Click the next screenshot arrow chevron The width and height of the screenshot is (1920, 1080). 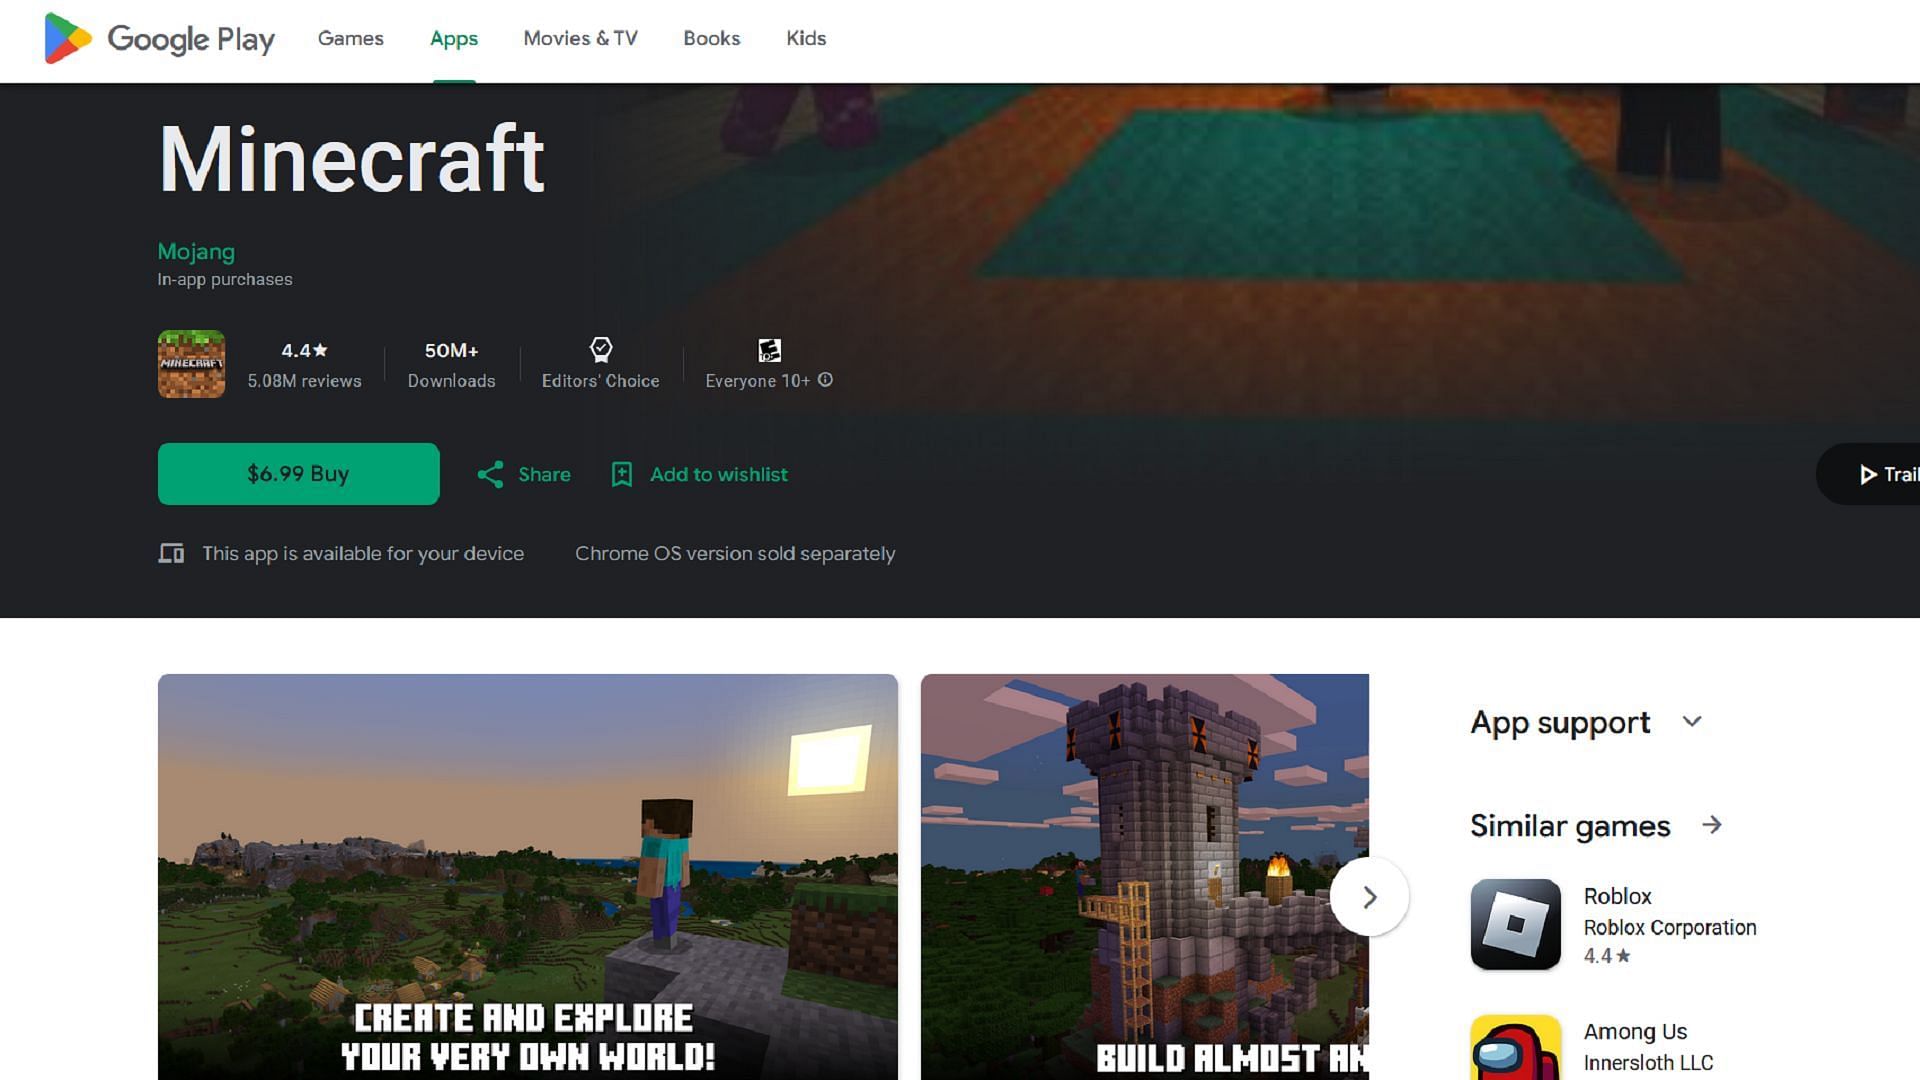[1369, 897]
